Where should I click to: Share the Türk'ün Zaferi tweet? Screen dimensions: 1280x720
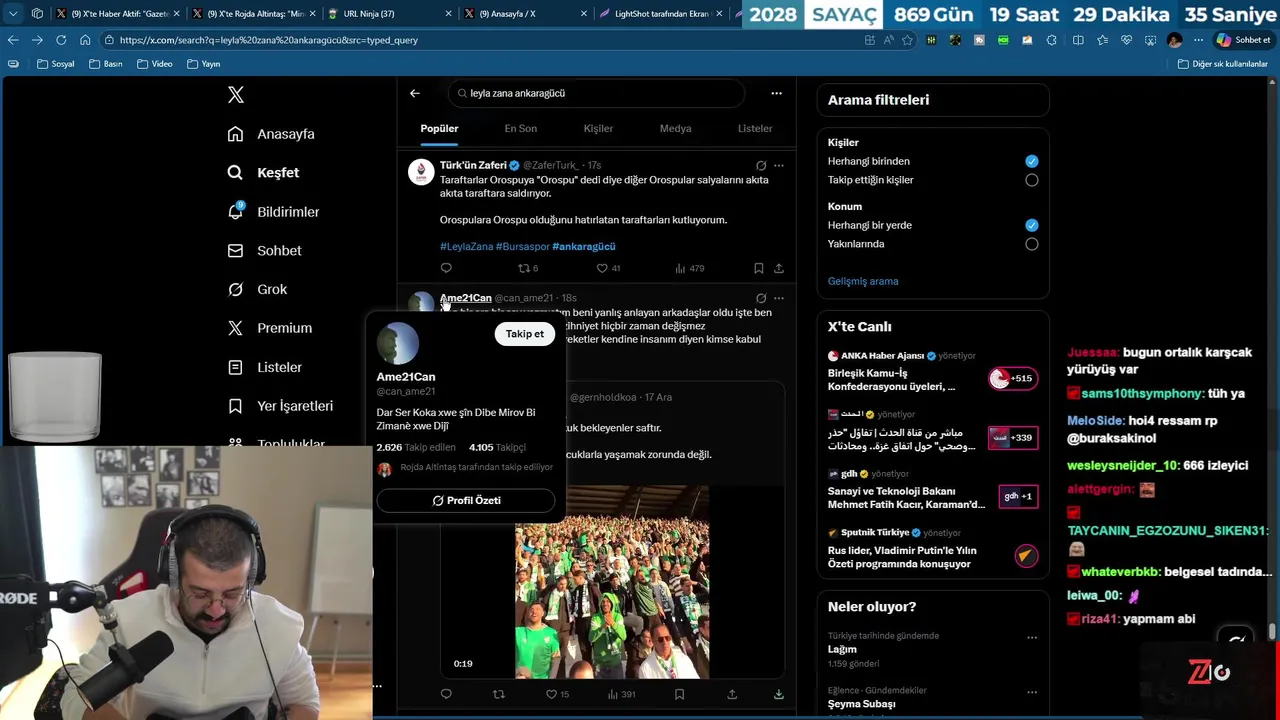click(779, 268)
